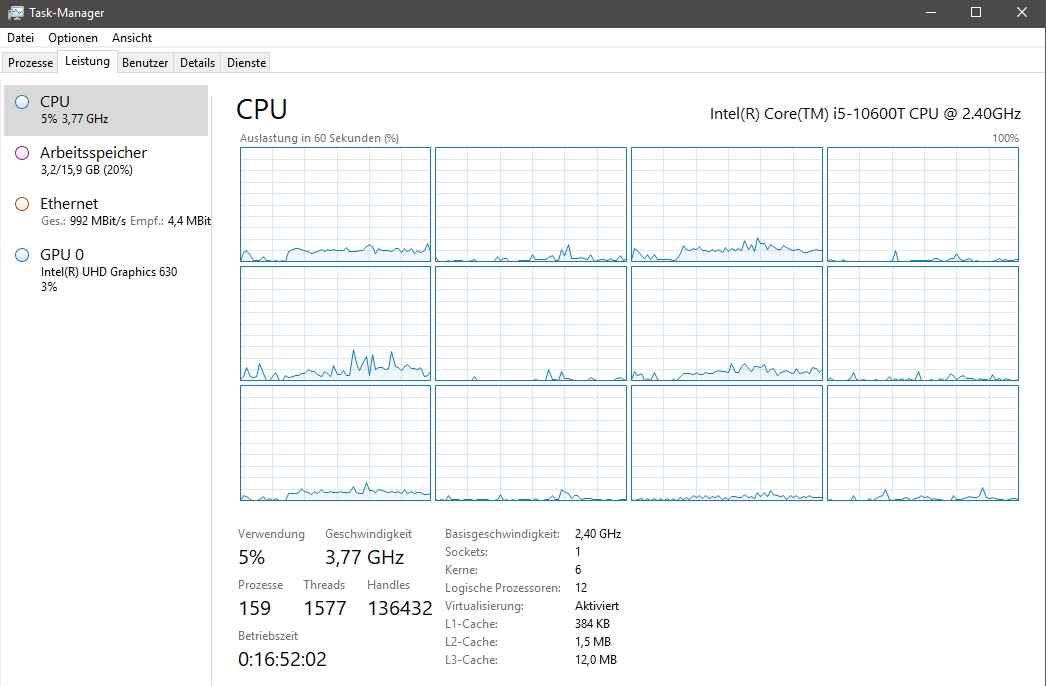
Task: Click the Geschwindigkeit 3,77 GHz value
Action: (x=364, y=557)
